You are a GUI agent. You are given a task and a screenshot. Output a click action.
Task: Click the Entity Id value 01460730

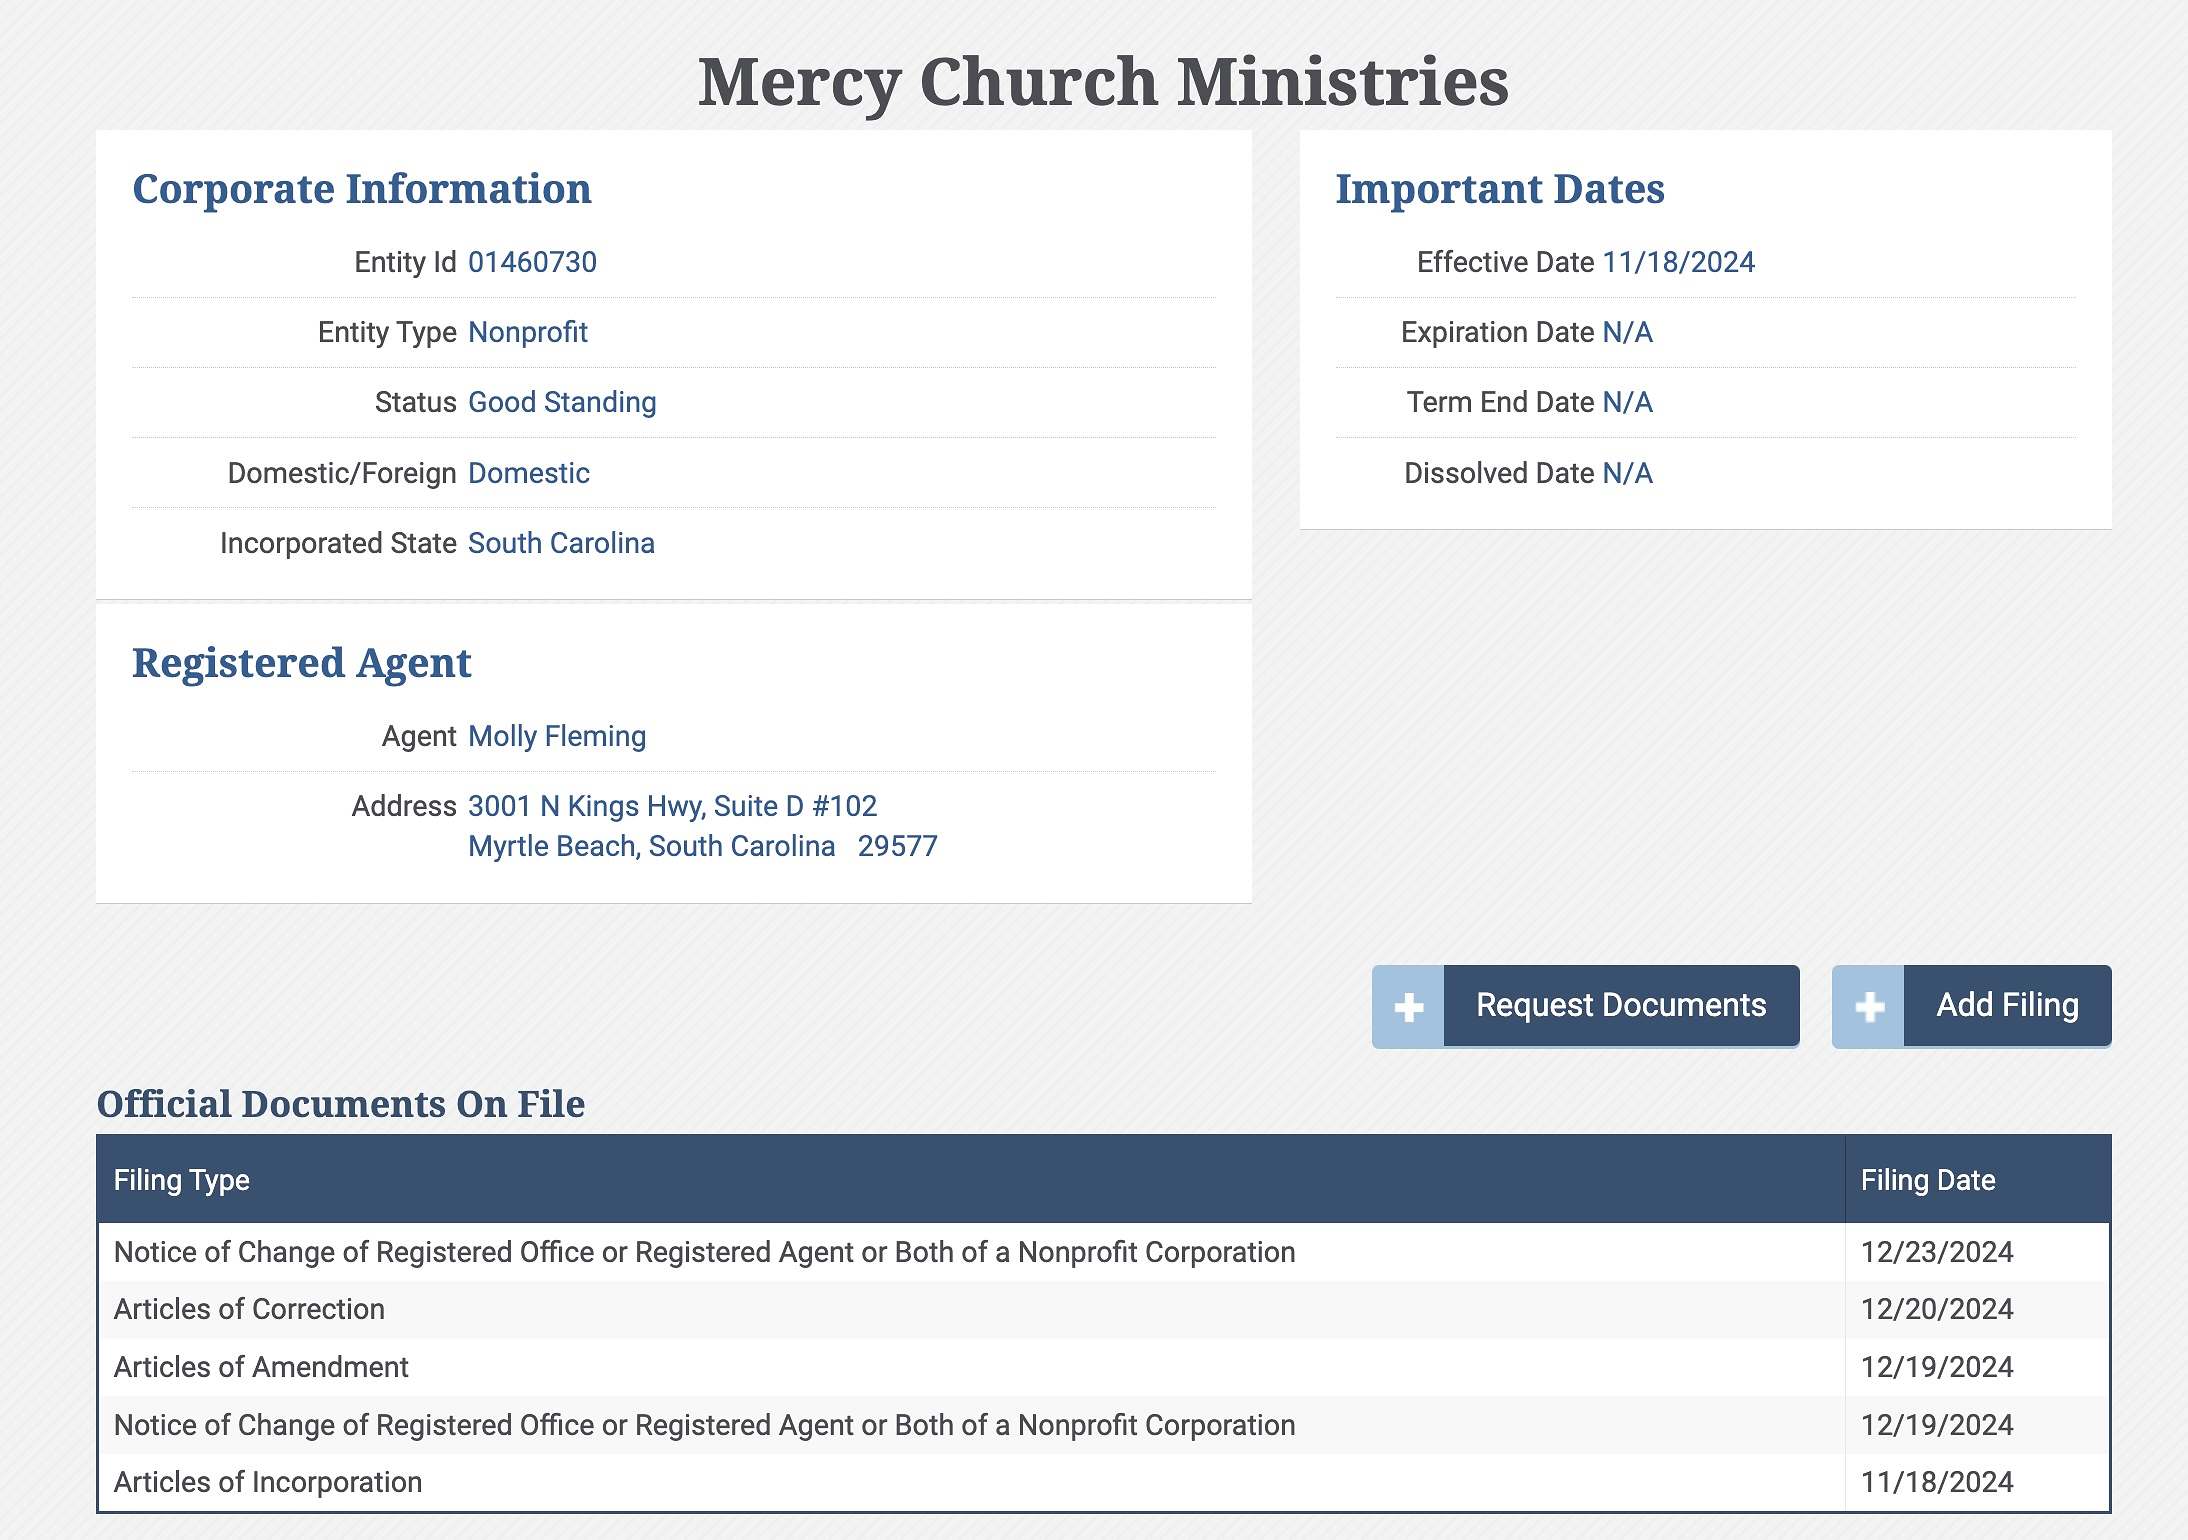pos(532,262)
